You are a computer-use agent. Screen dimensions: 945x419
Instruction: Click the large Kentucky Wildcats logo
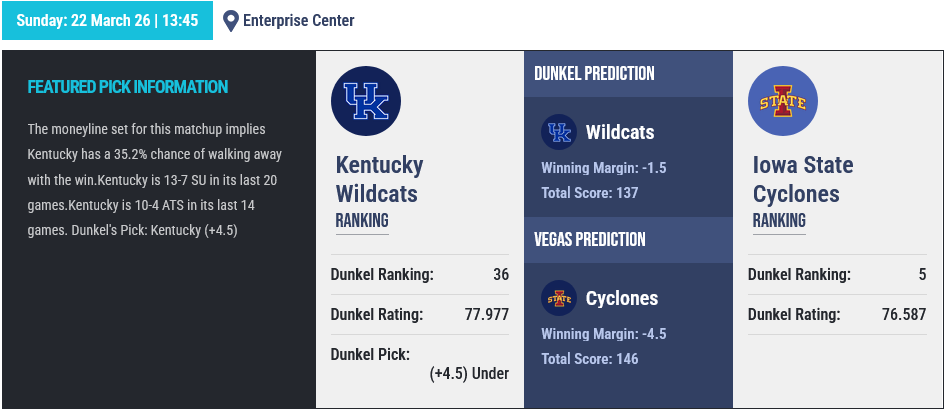(x=366, y=101)
